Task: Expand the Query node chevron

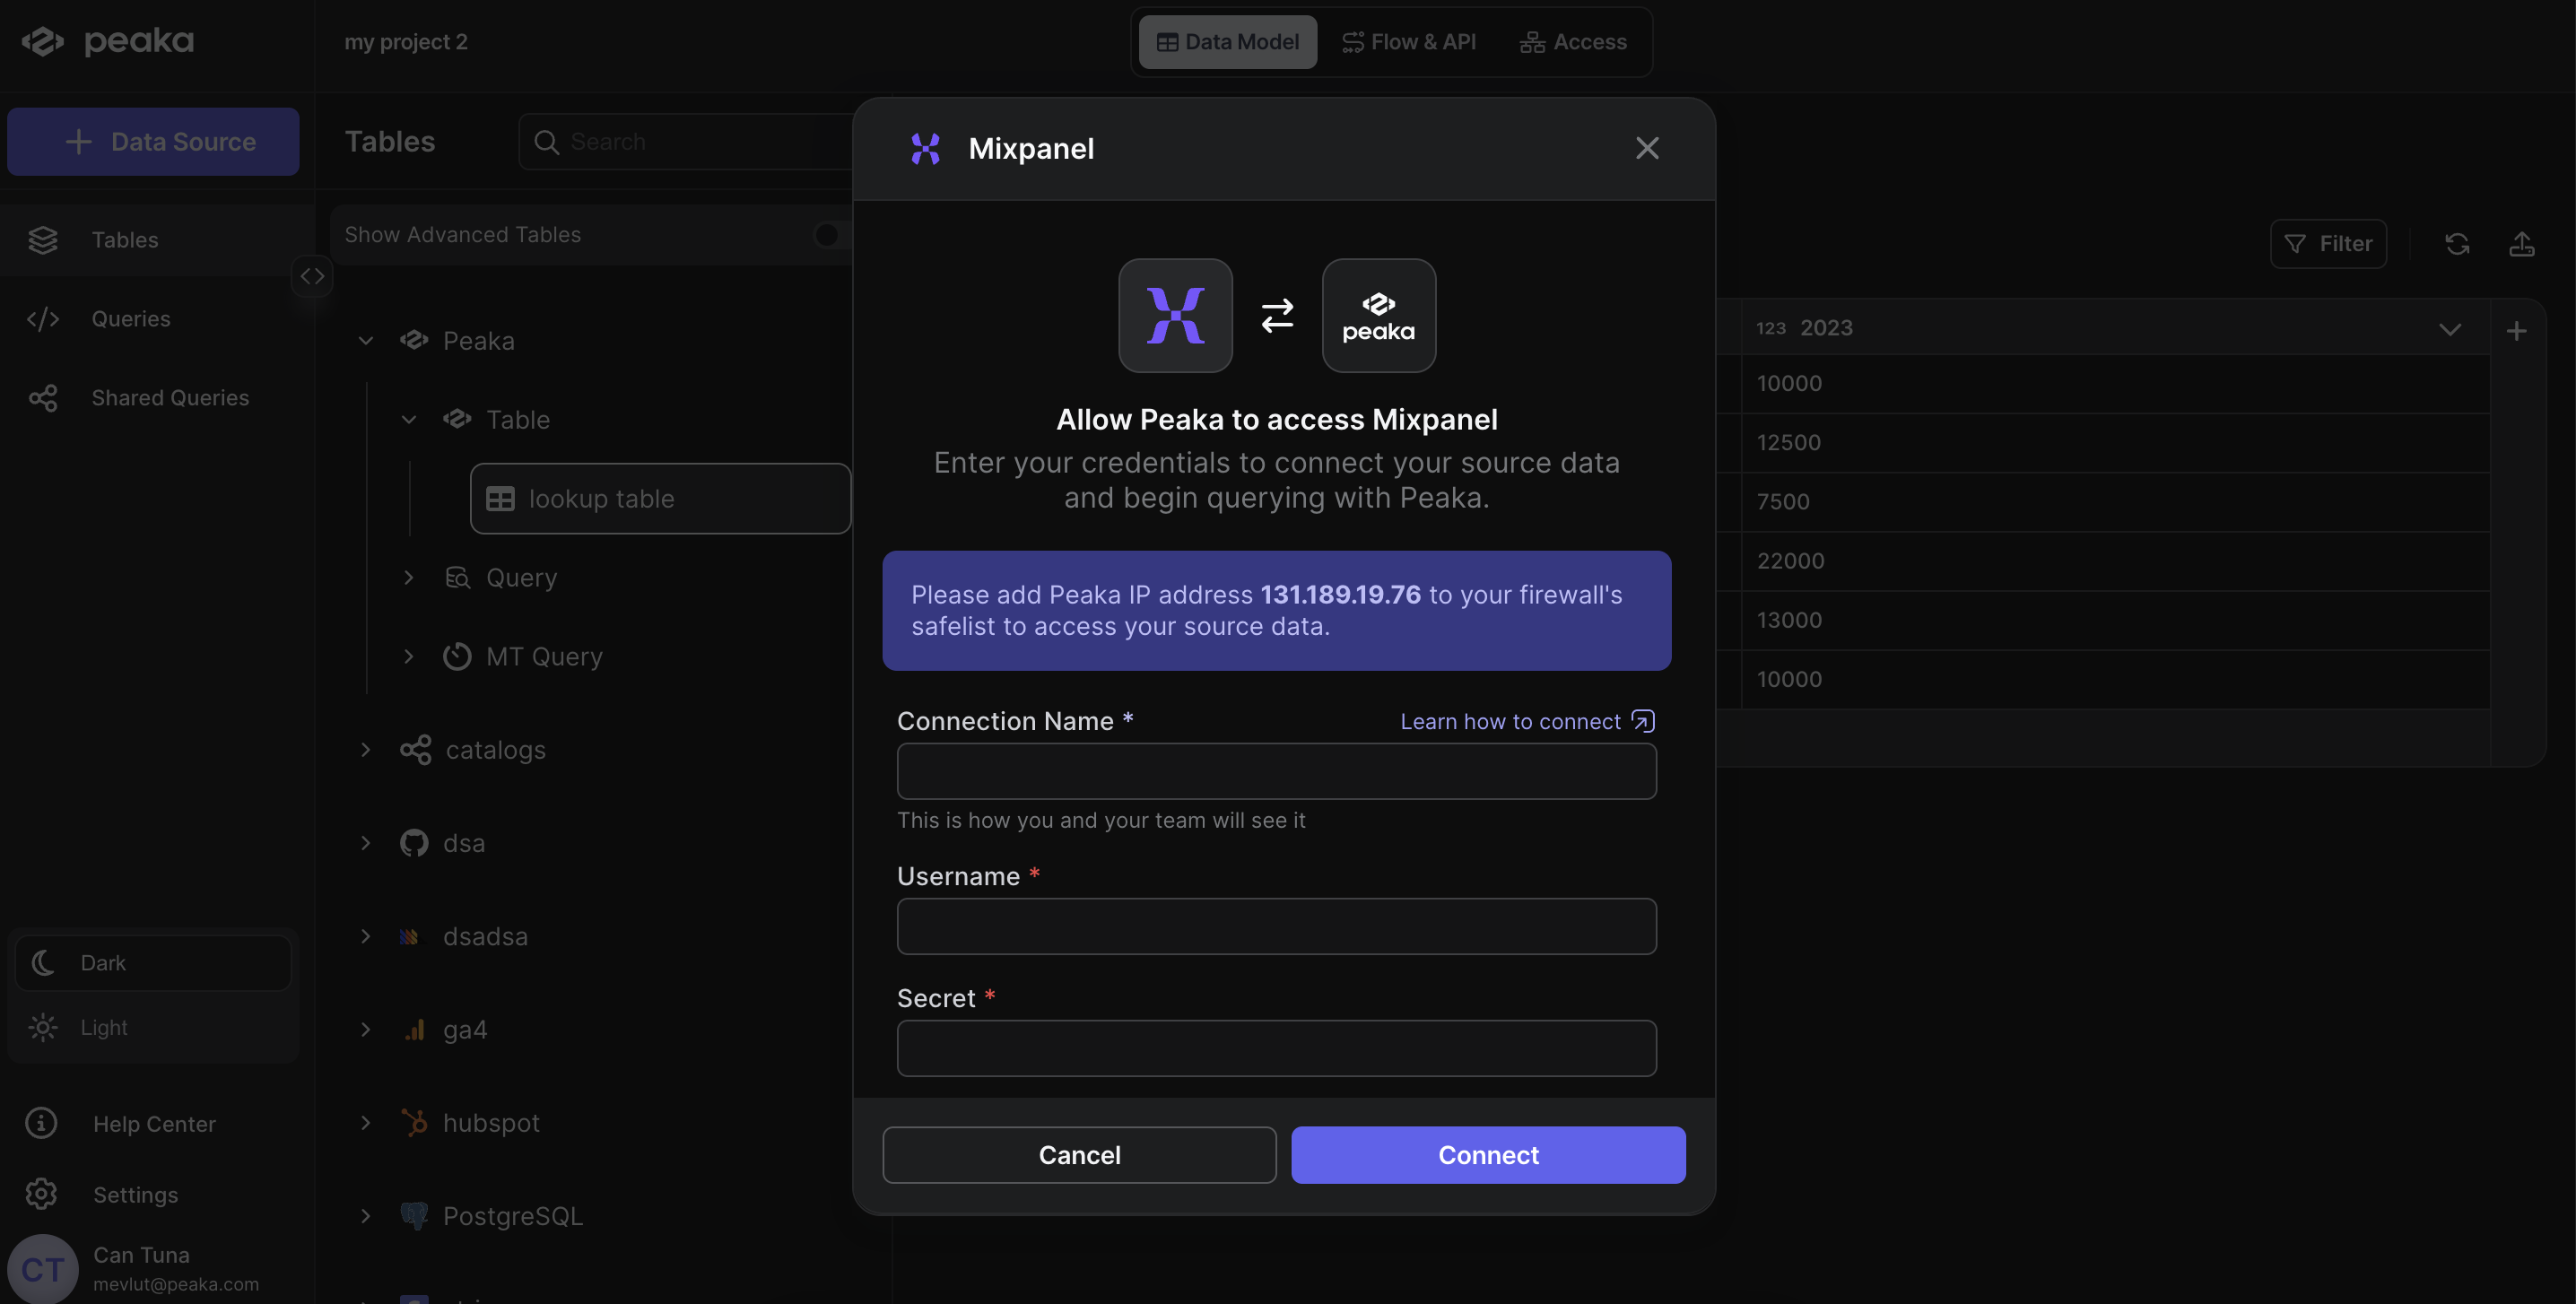Action: (x=409, y=578)
